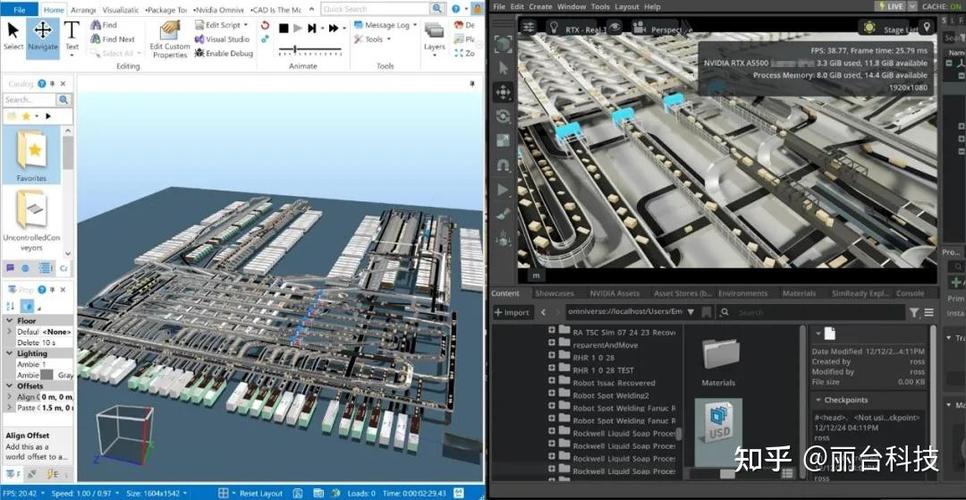
Task: Open the Nvidia Omniverse ribbon tab
Action: pyautogui.click(x=219, y=10)
